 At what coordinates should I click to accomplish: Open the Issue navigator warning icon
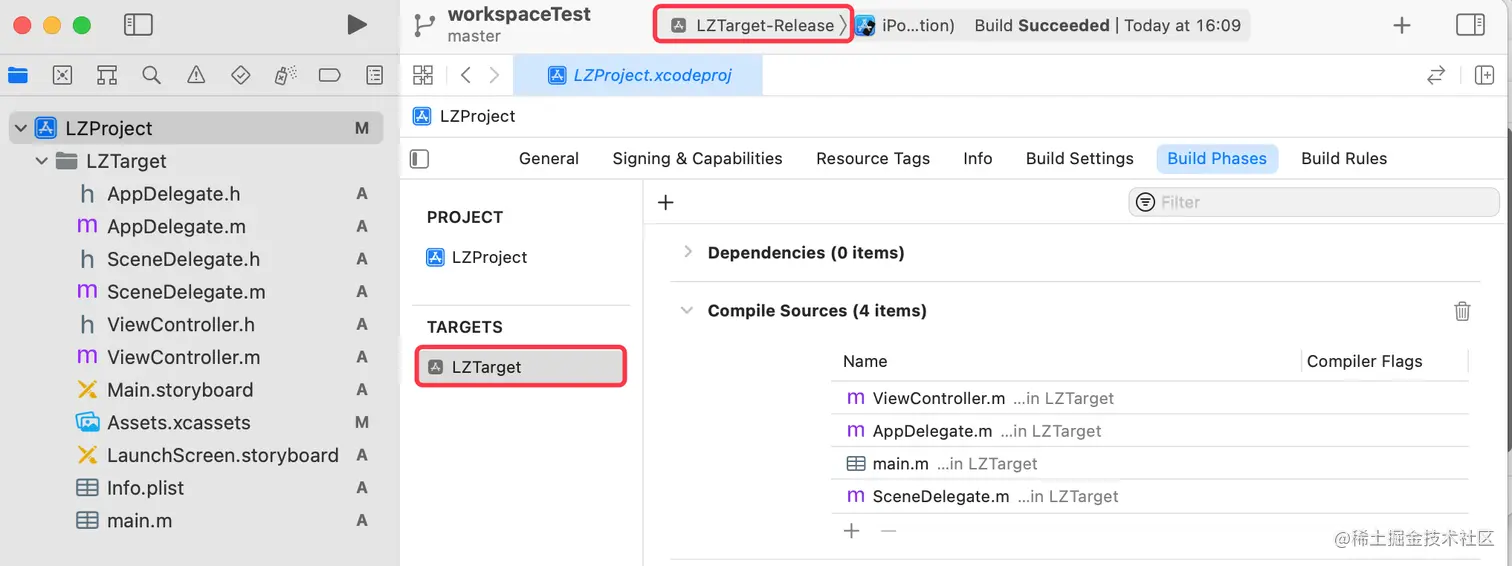pos(196,75)
